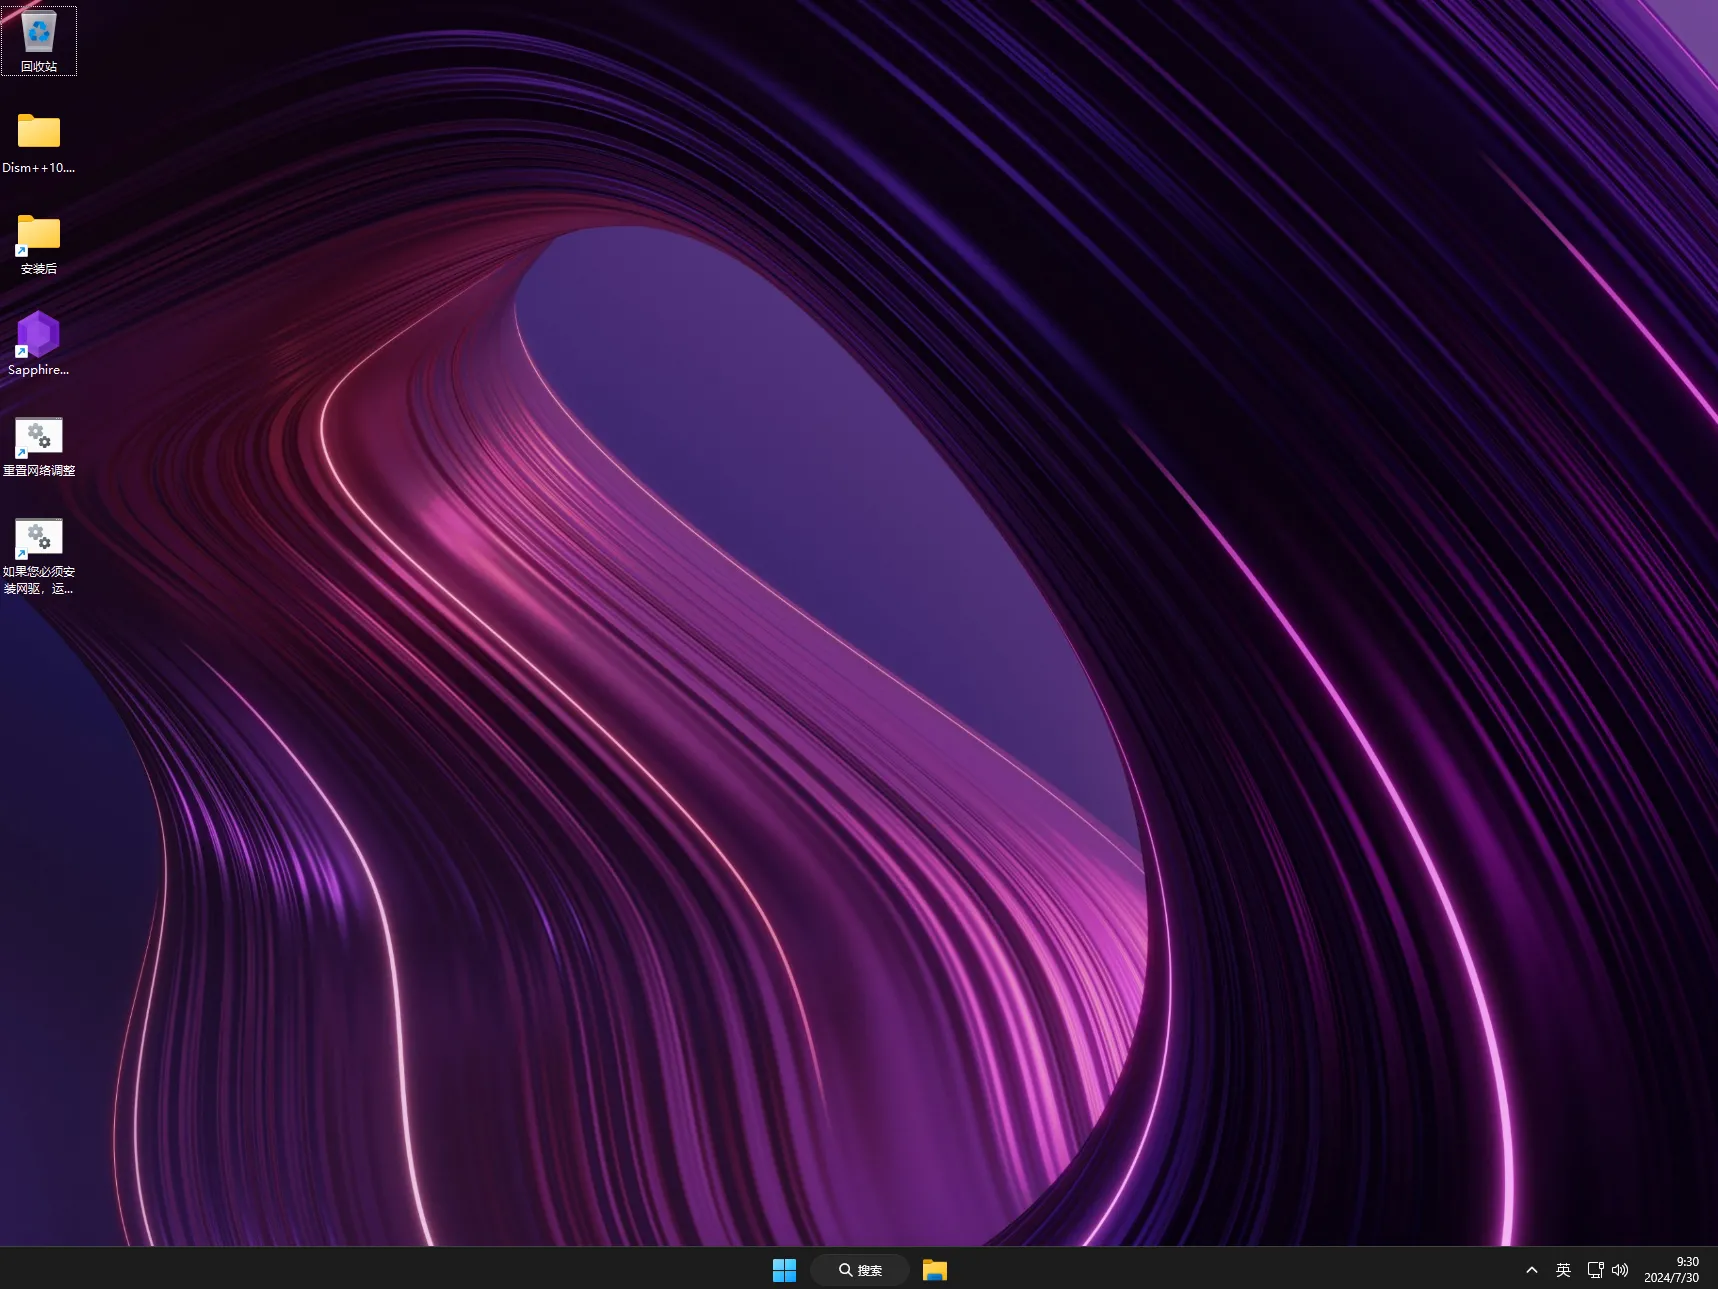
Task: Toggle input language via the 英 indicator
Action: coord(1563,1270)
